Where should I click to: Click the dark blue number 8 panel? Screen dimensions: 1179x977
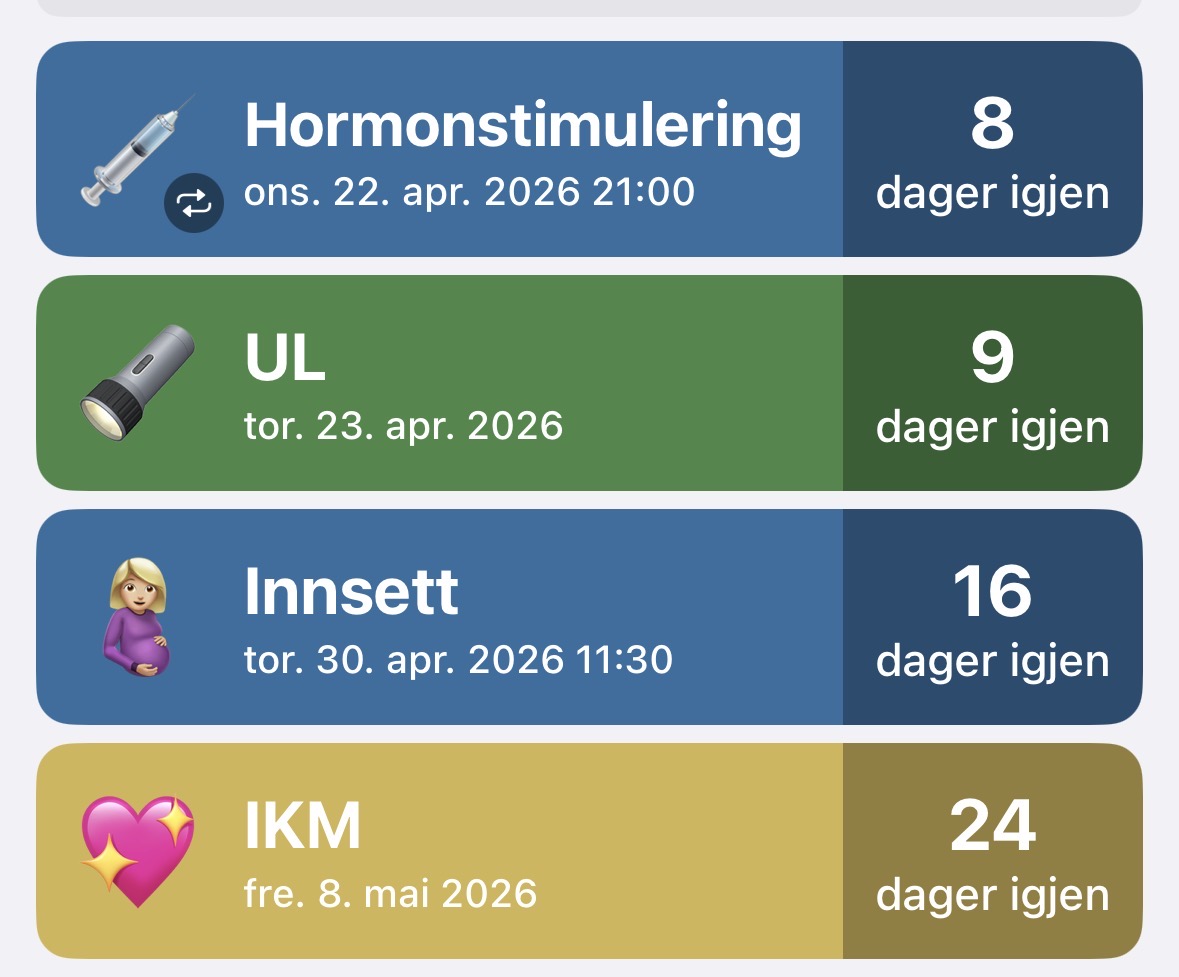pos(992,125)
